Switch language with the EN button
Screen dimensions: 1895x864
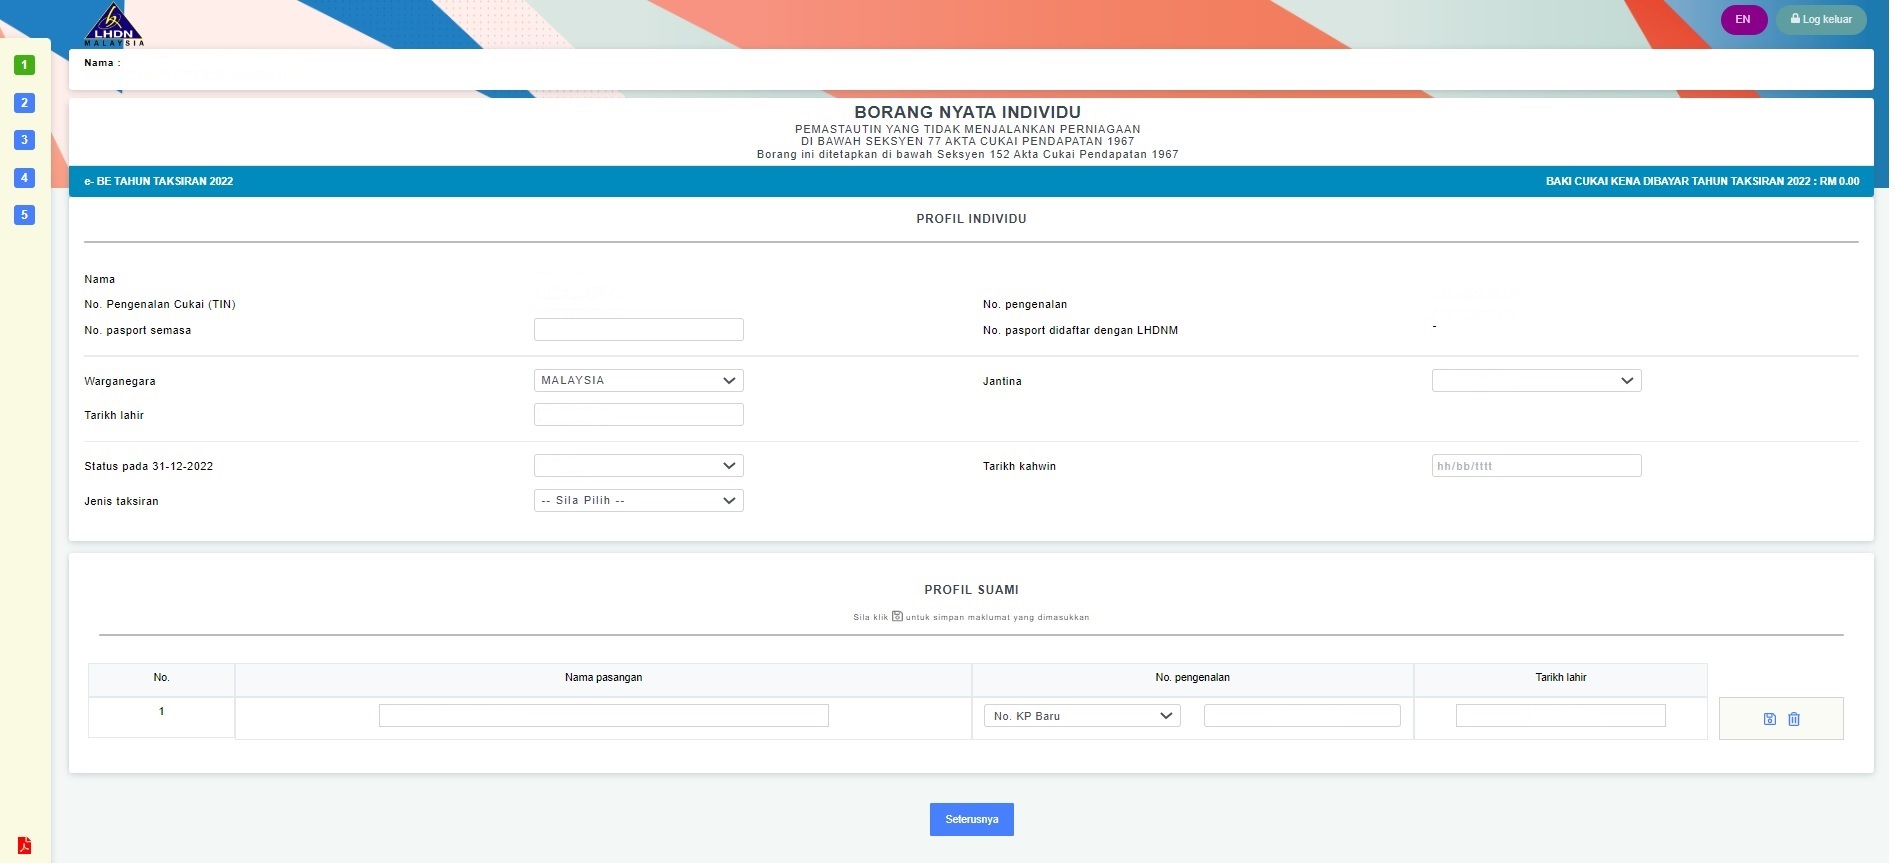click(x=1743, y=20)
